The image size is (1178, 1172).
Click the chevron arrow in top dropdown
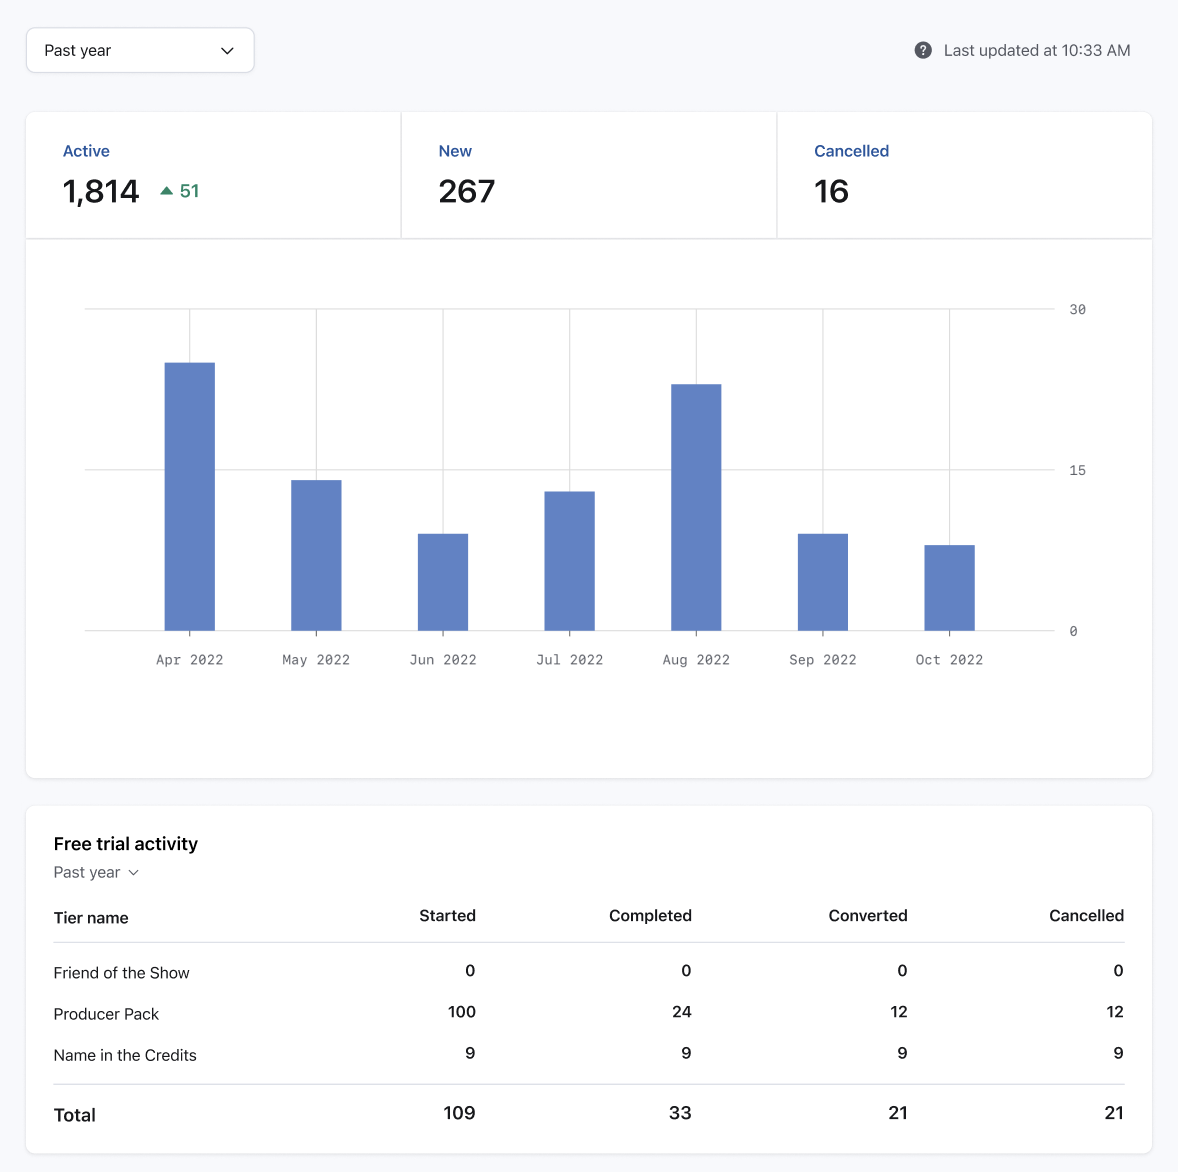tap(227, 51)
